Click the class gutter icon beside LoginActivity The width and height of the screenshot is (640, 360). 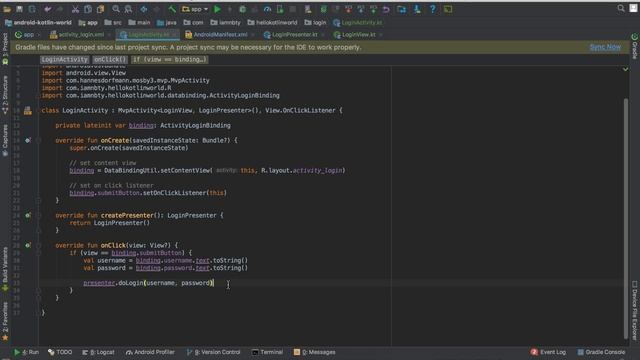[x=28, y=111]
